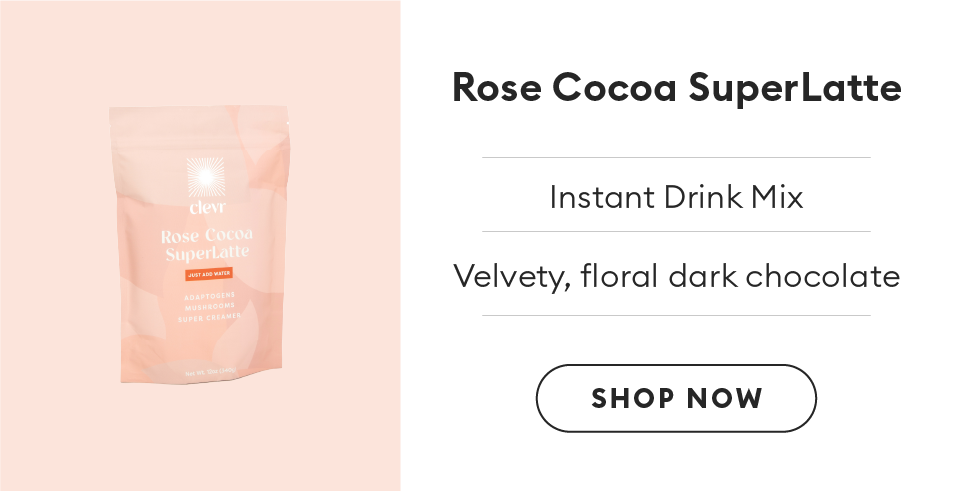961x491 pixels.
Task: Click the Rose Cocoa SuperLatte heading
Action: (676, 89)
